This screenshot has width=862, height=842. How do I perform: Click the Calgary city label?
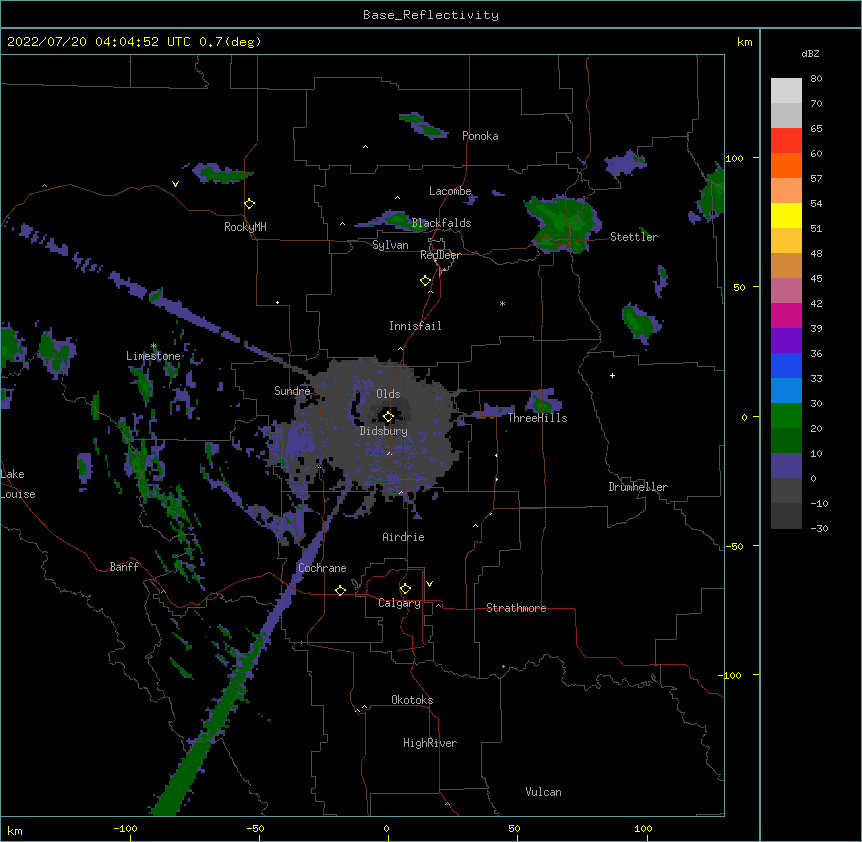click(x=399, y=603)
